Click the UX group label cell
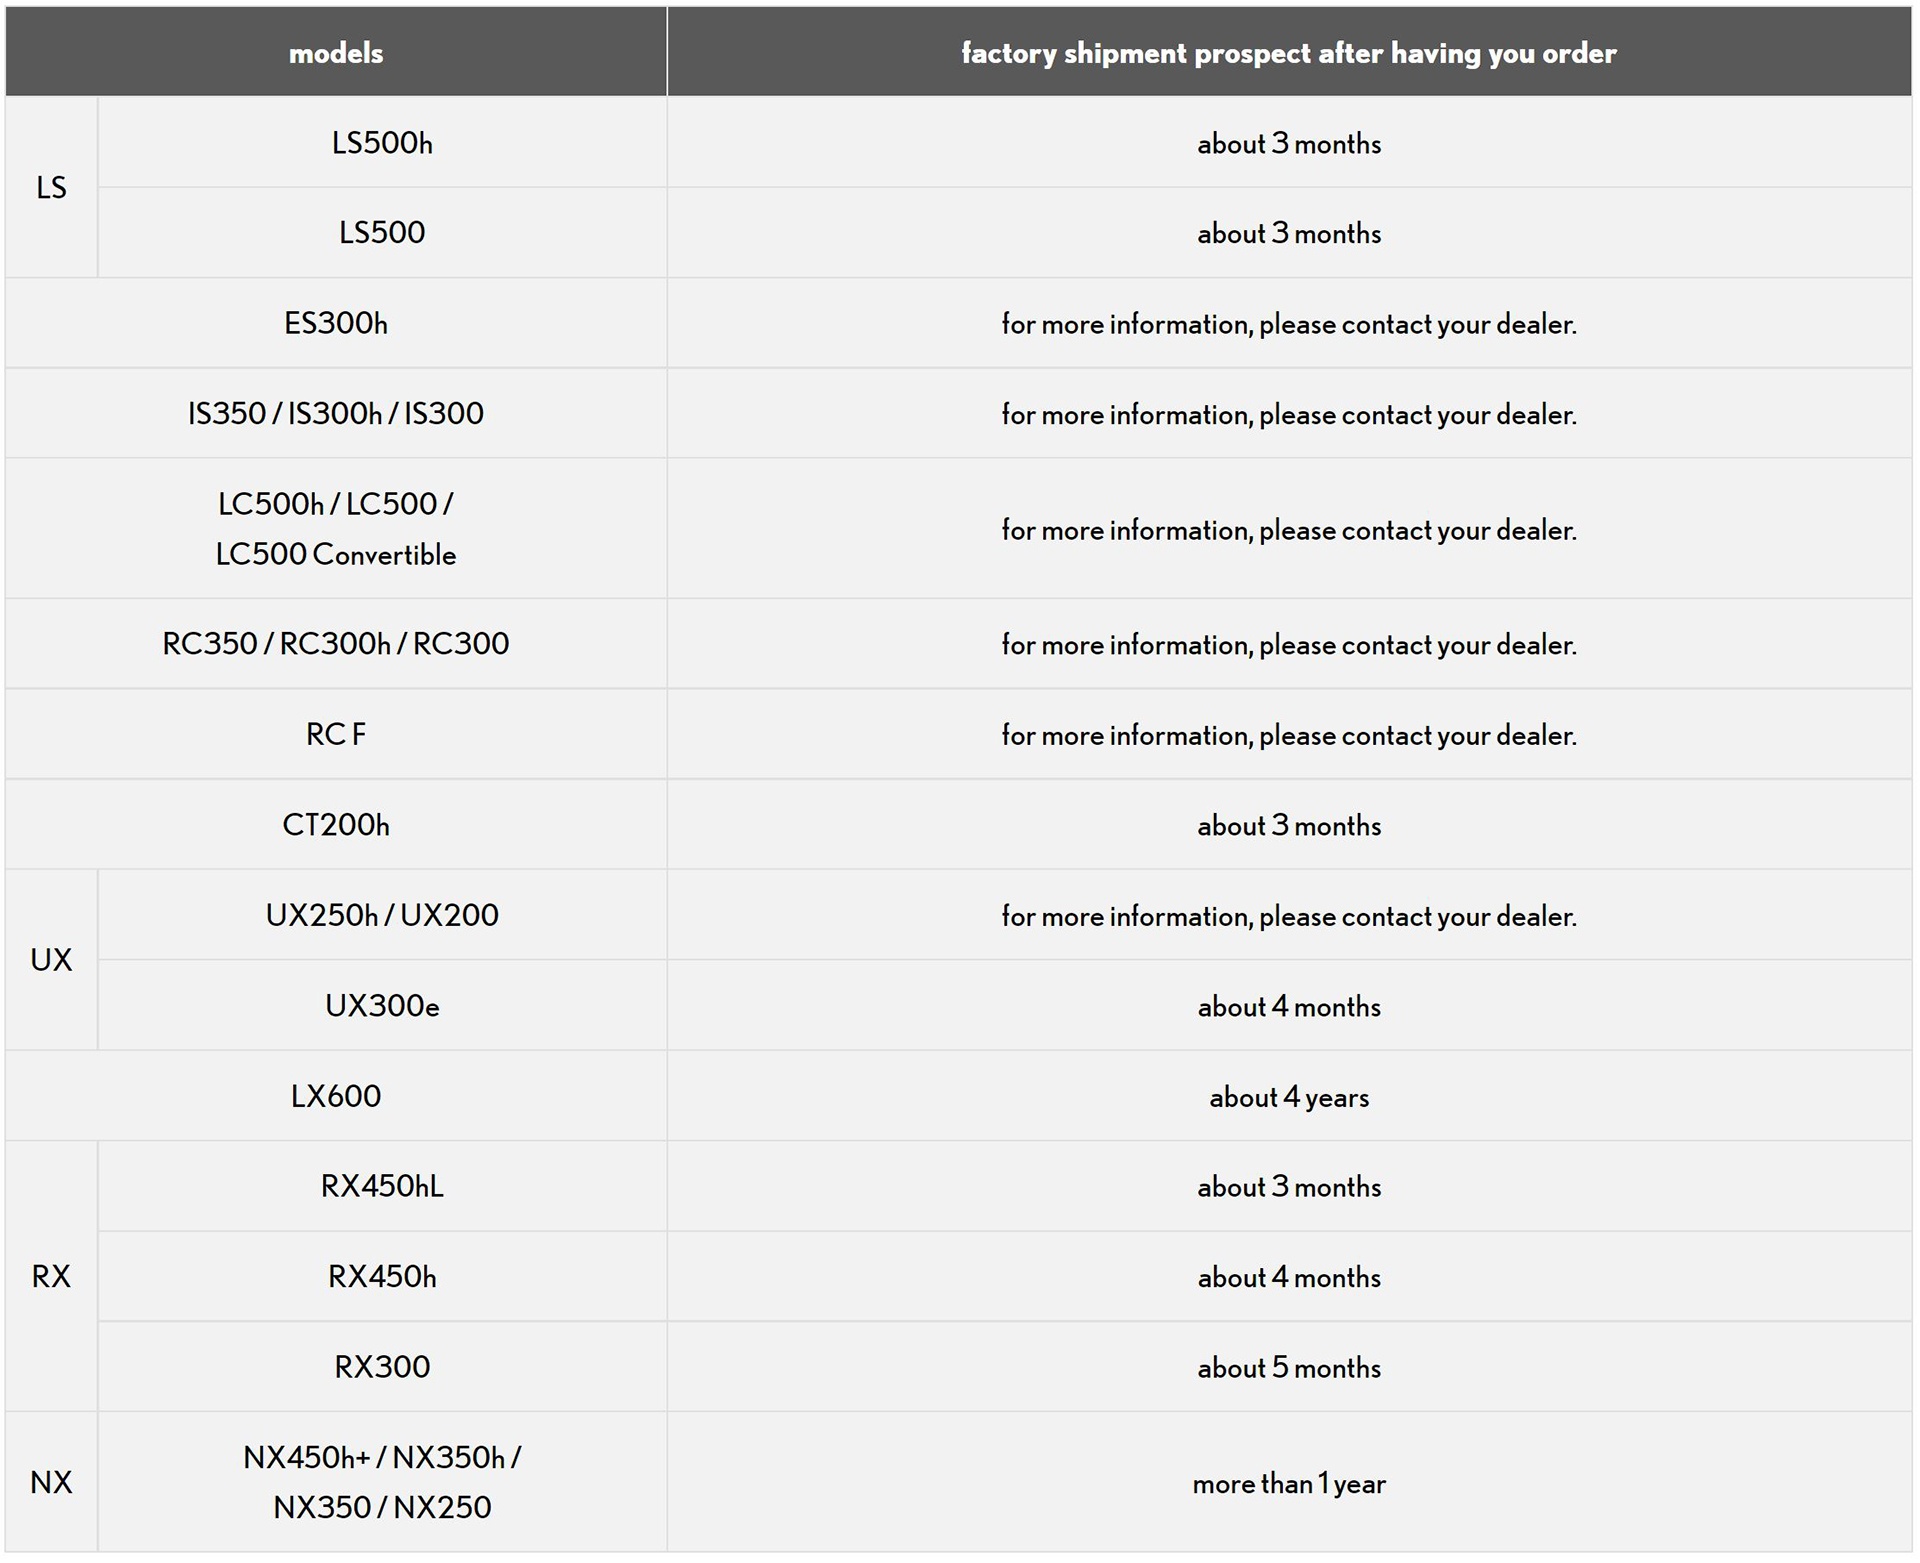The height and width of the screenshot is (1563, 1920). [x=51, y=960]
